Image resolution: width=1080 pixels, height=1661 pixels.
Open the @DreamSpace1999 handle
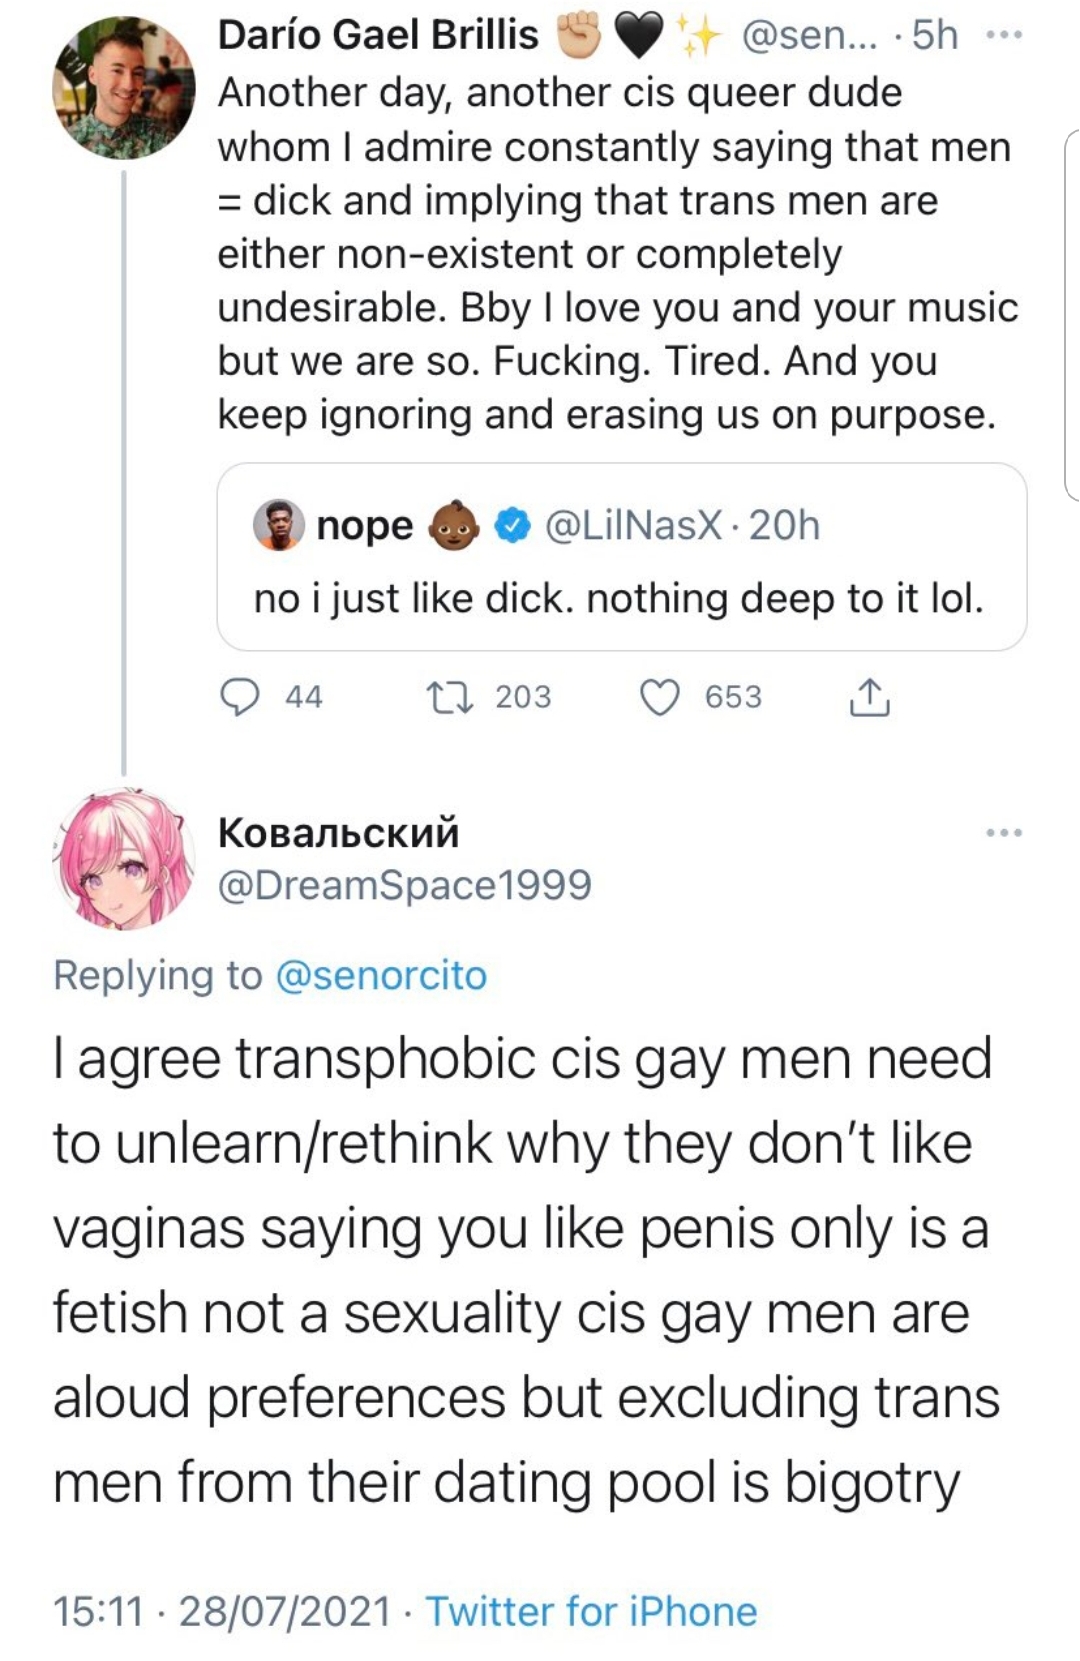(x=405, y=885)
